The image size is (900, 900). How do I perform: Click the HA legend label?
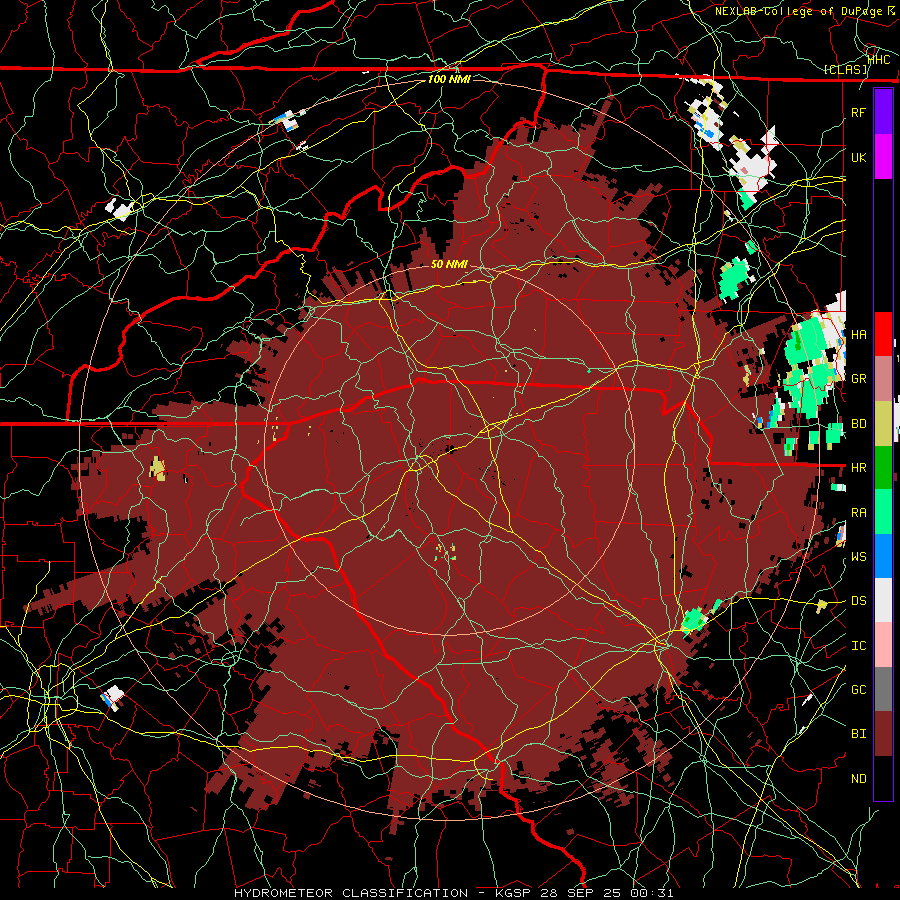click(858, 334)
